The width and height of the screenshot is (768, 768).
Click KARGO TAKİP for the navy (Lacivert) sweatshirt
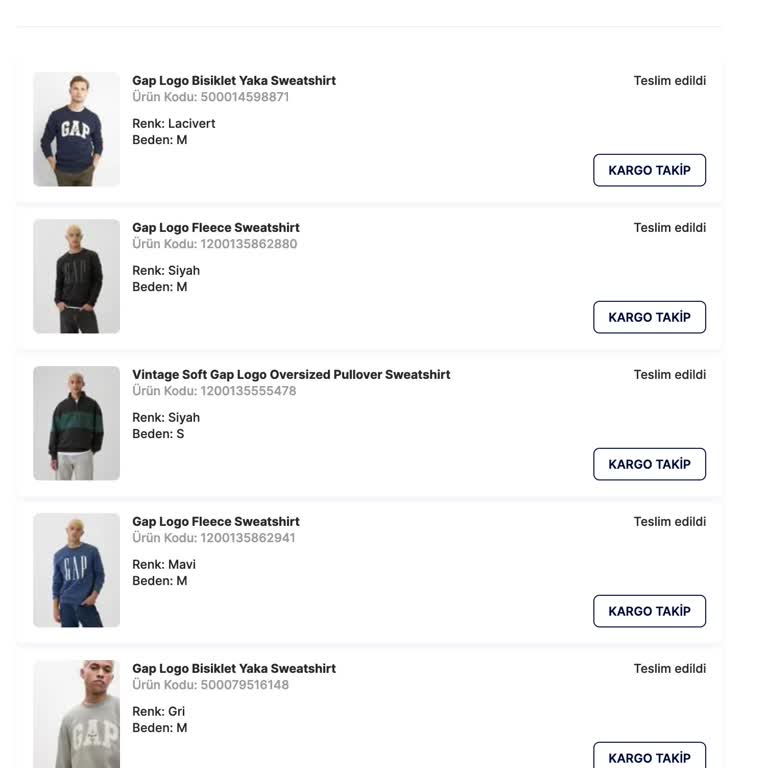tap(649, 170)
